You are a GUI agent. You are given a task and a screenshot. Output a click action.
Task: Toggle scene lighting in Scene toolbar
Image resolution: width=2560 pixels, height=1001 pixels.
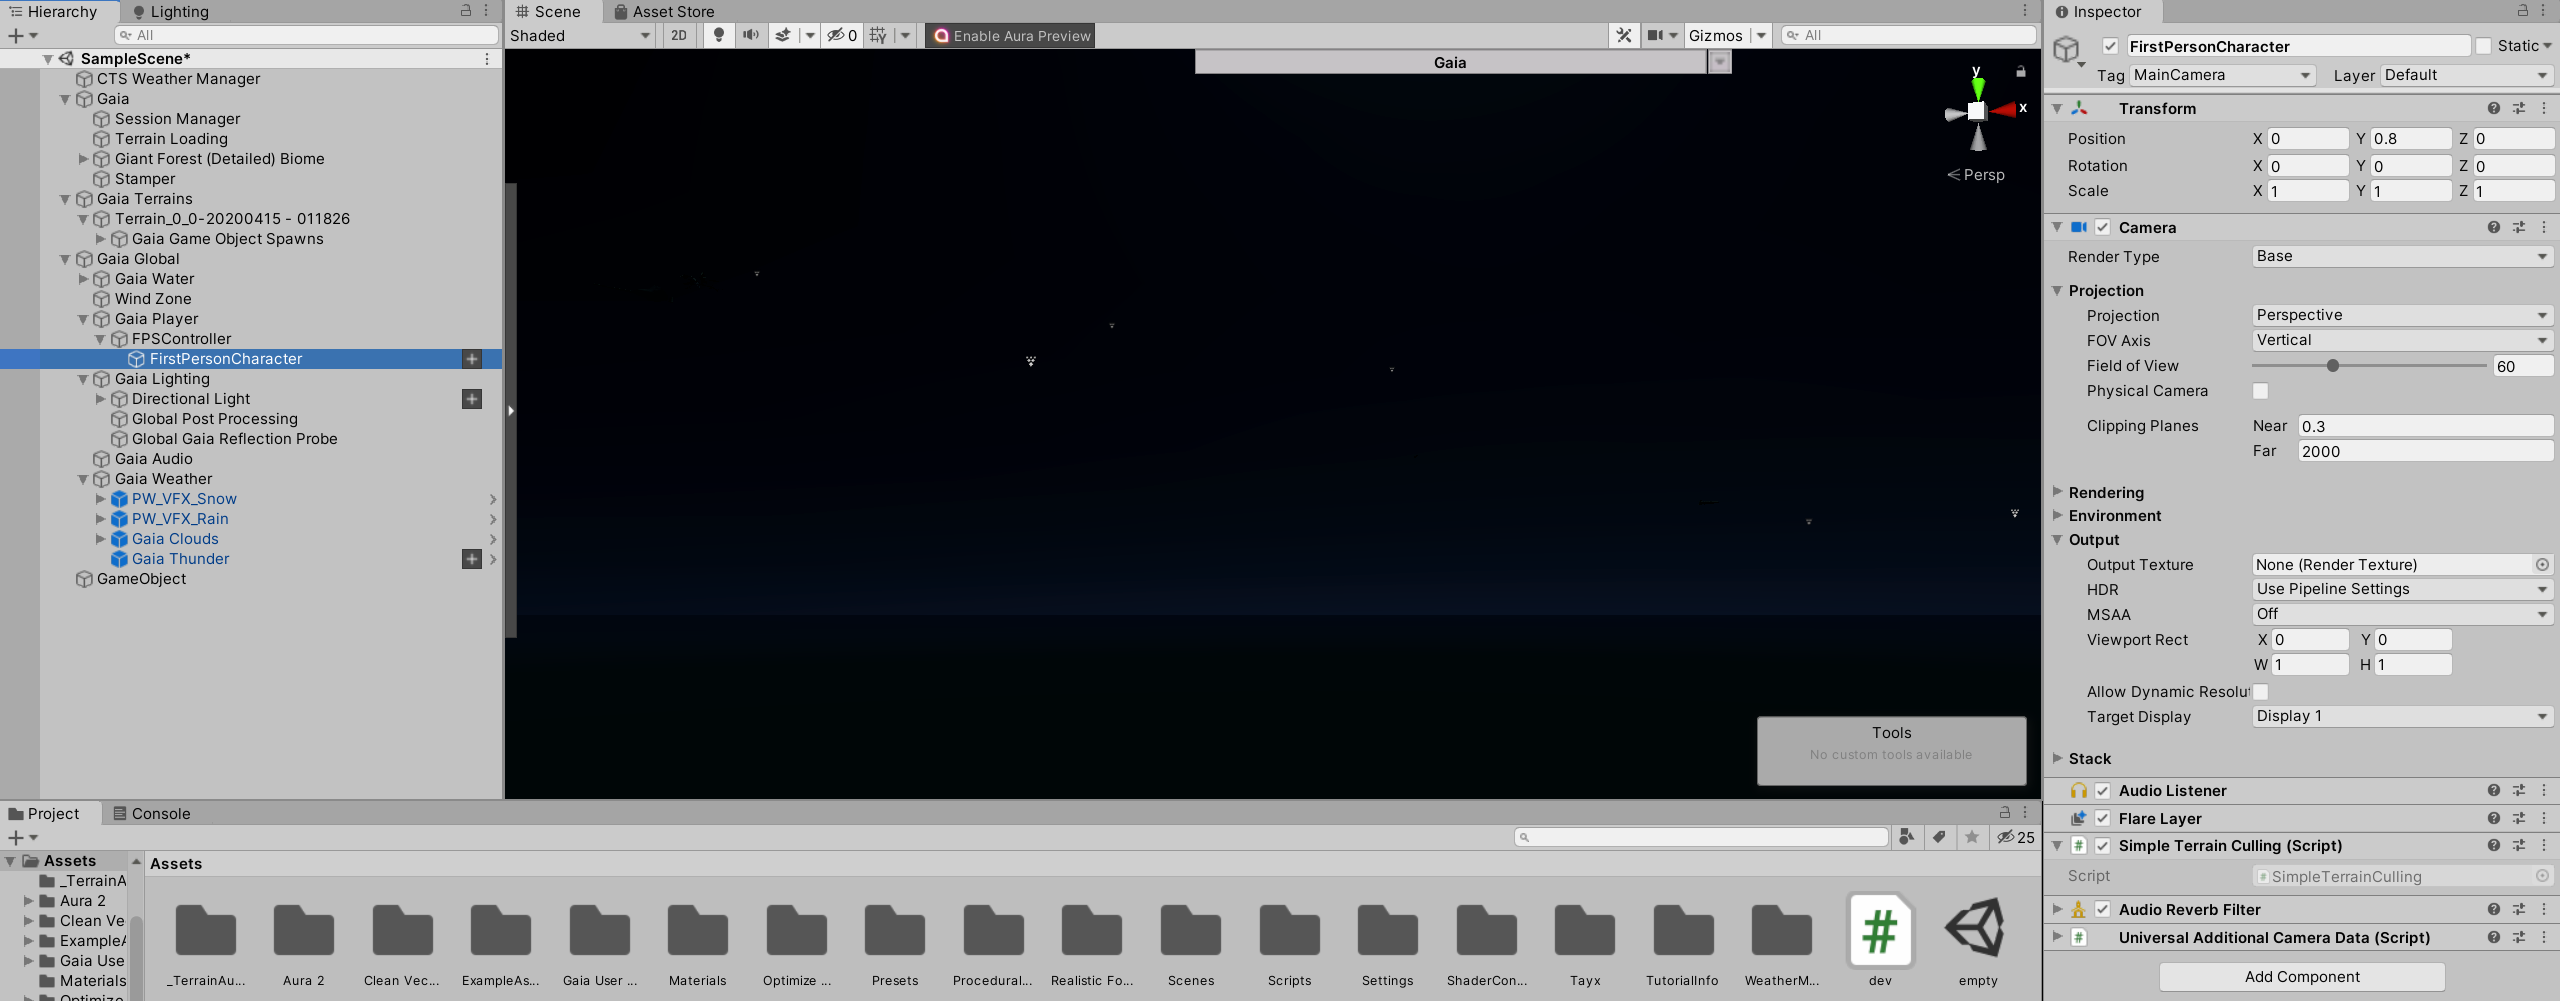719,35
